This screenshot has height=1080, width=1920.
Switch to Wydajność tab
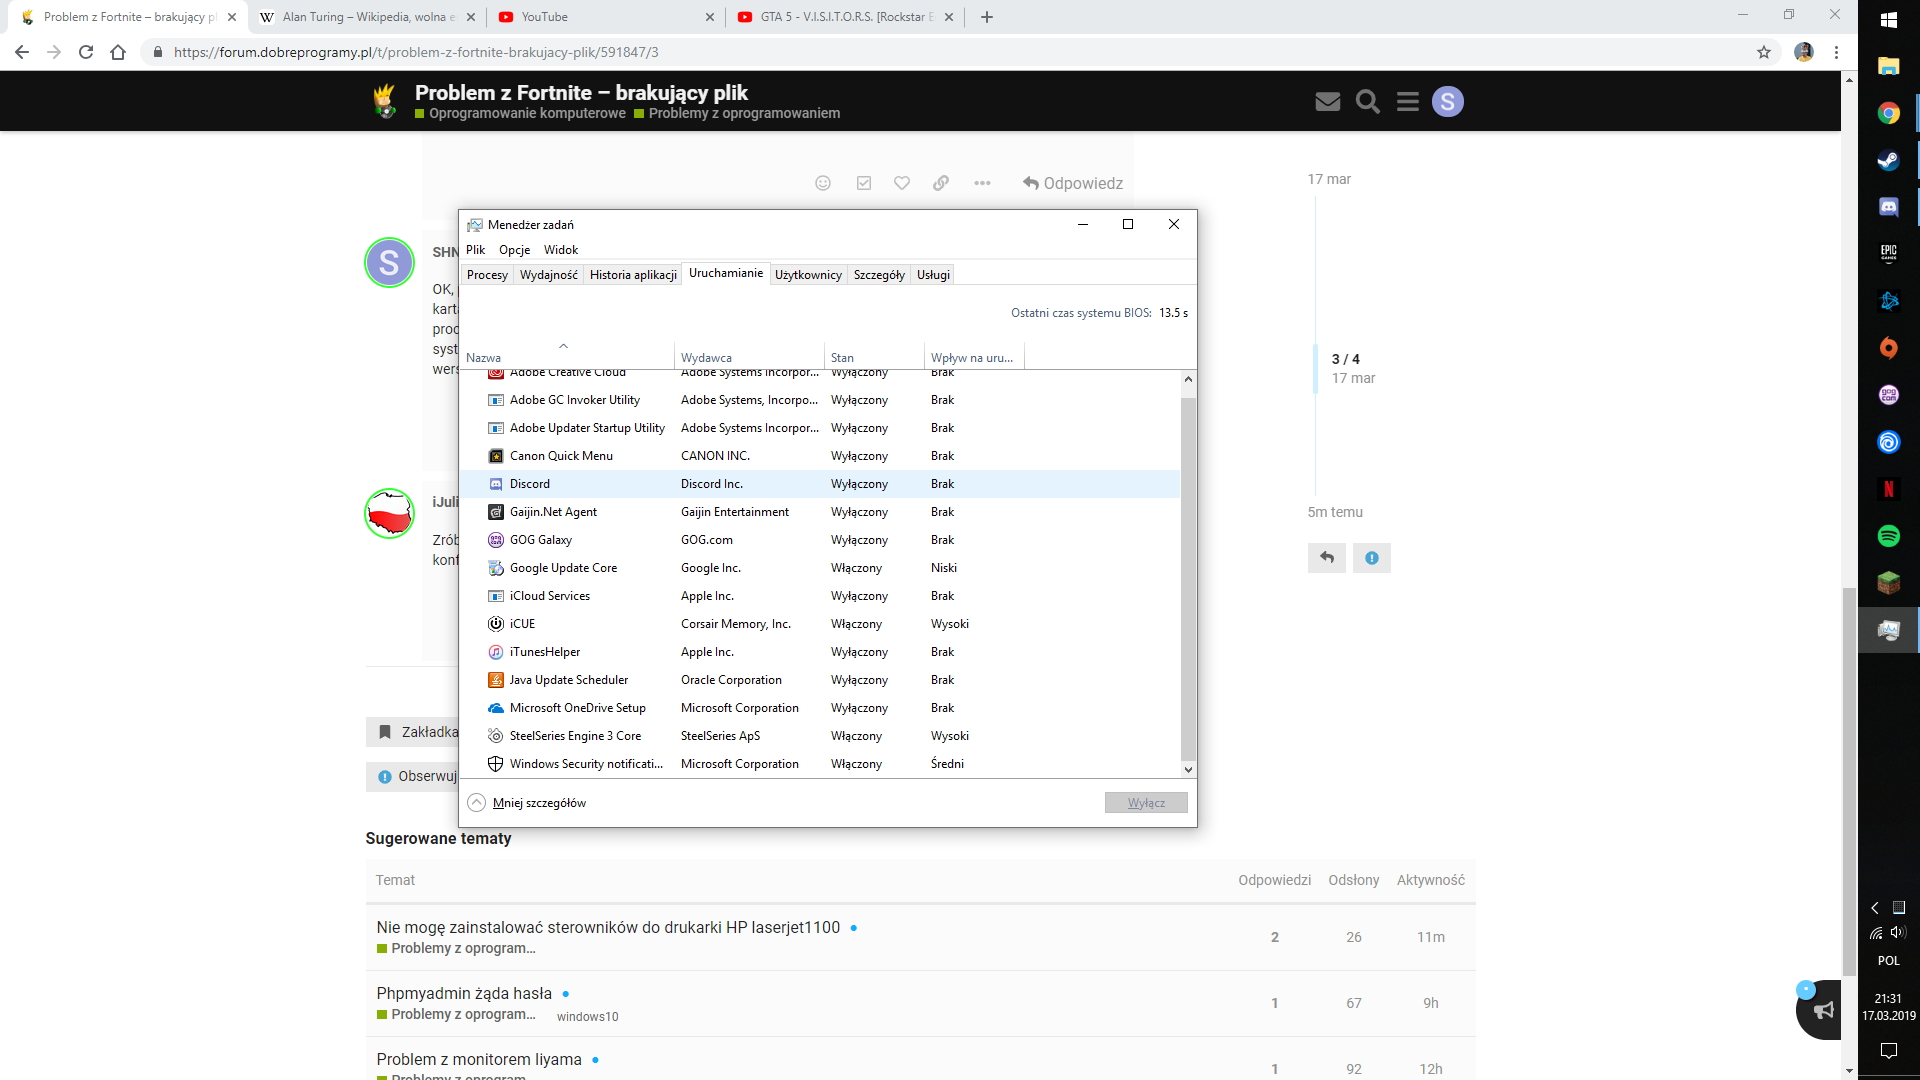549,275
